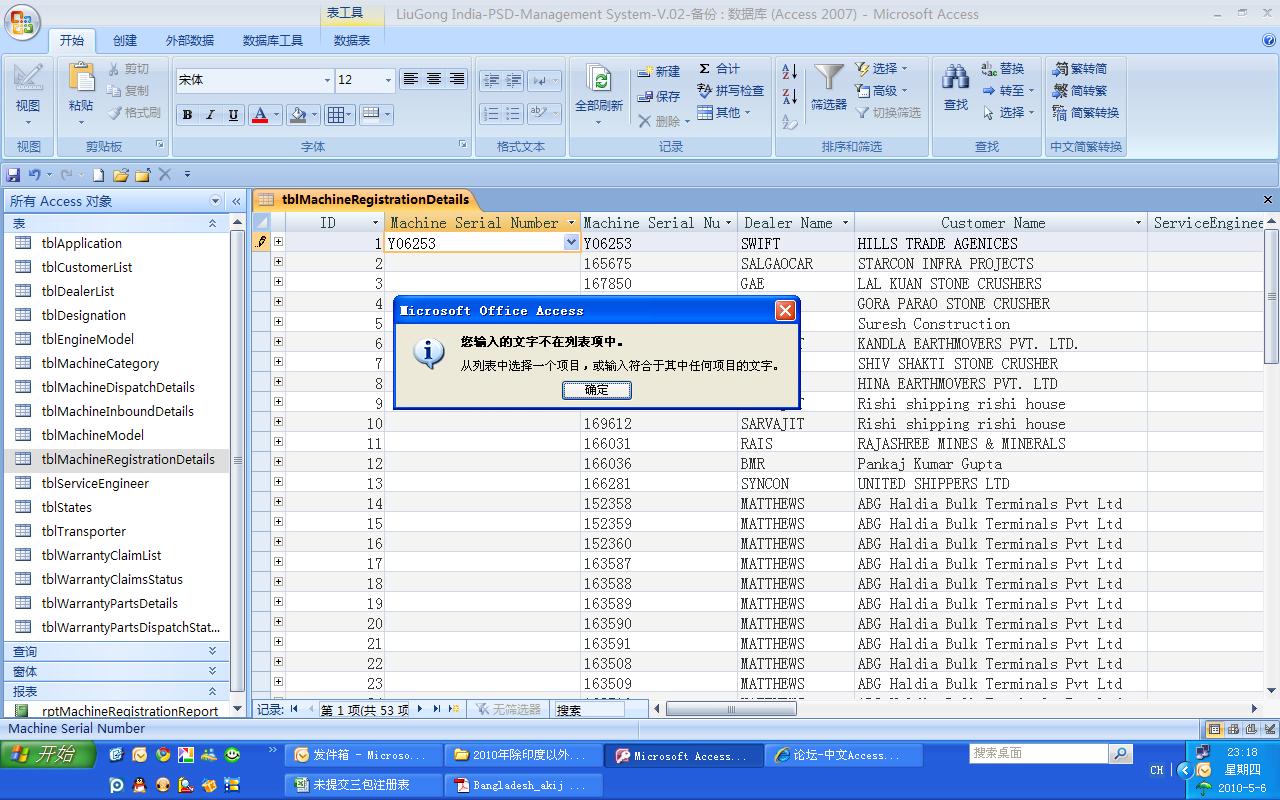Click the Save record (保存) ribbon icon
Screen dimensions: 1280x800
[x=645, y=96]
